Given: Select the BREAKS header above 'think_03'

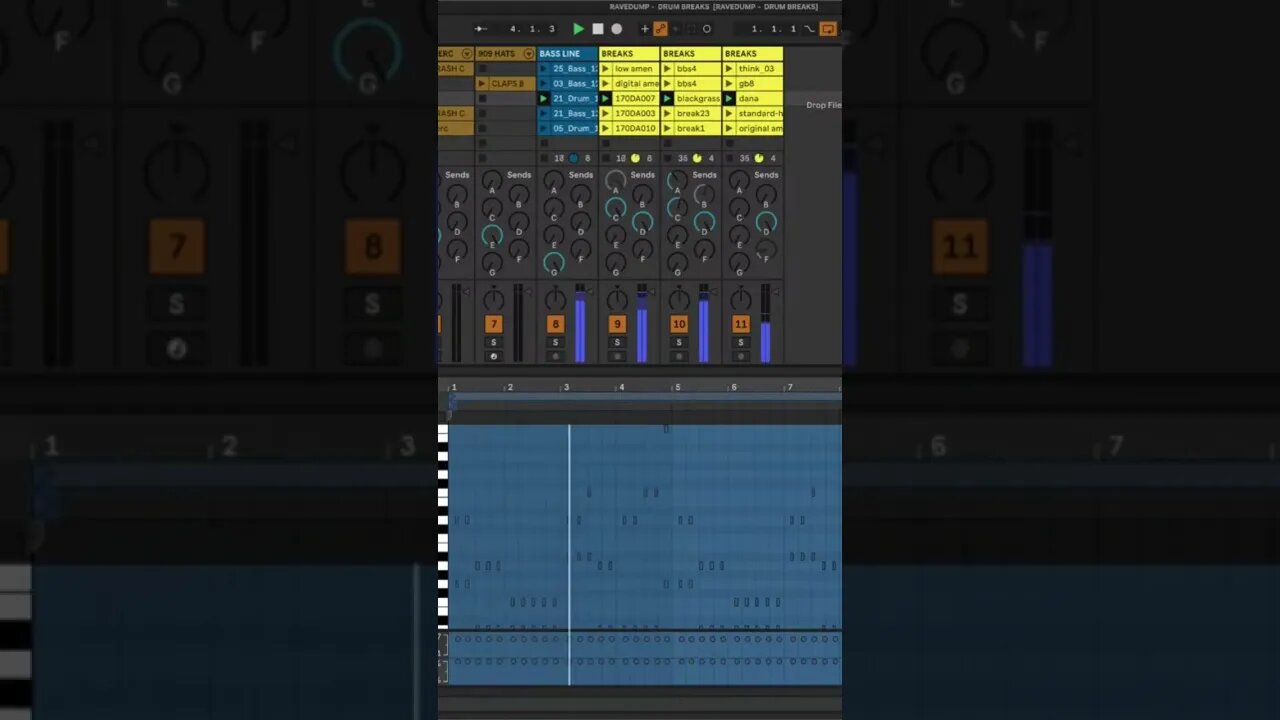Looking at the screenshot, I should (753, 54).
